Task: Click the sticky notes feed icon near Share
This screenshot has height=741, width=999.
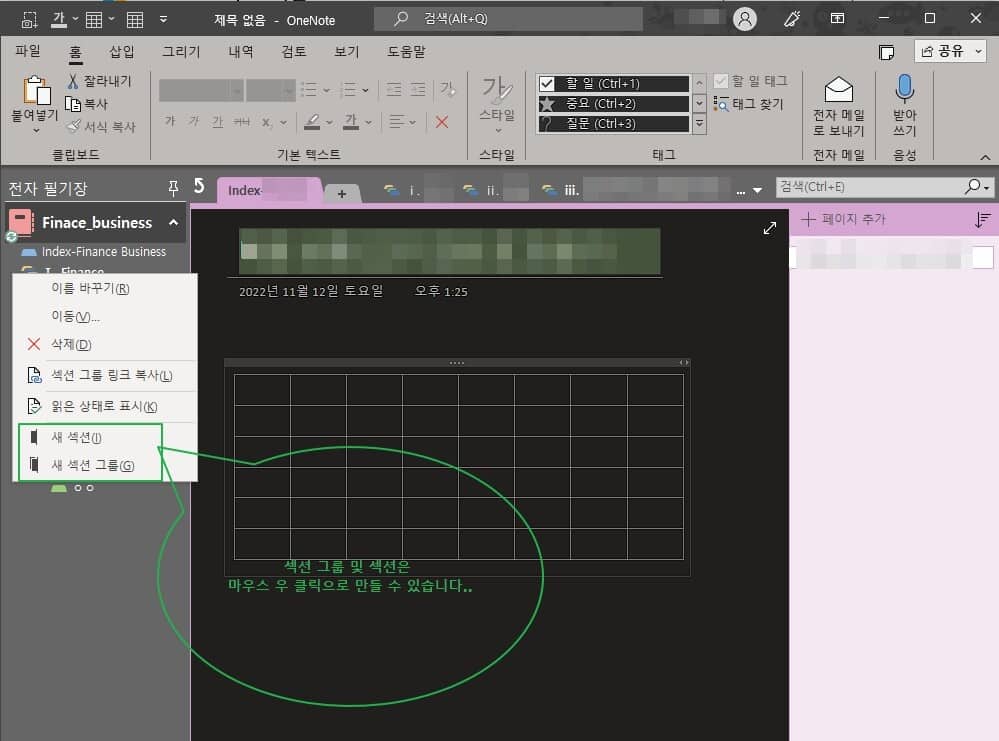Action: 886,52
